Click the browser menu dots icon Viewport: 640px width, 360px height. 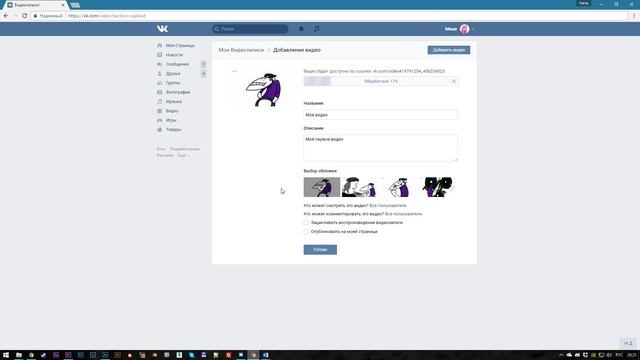634,16
